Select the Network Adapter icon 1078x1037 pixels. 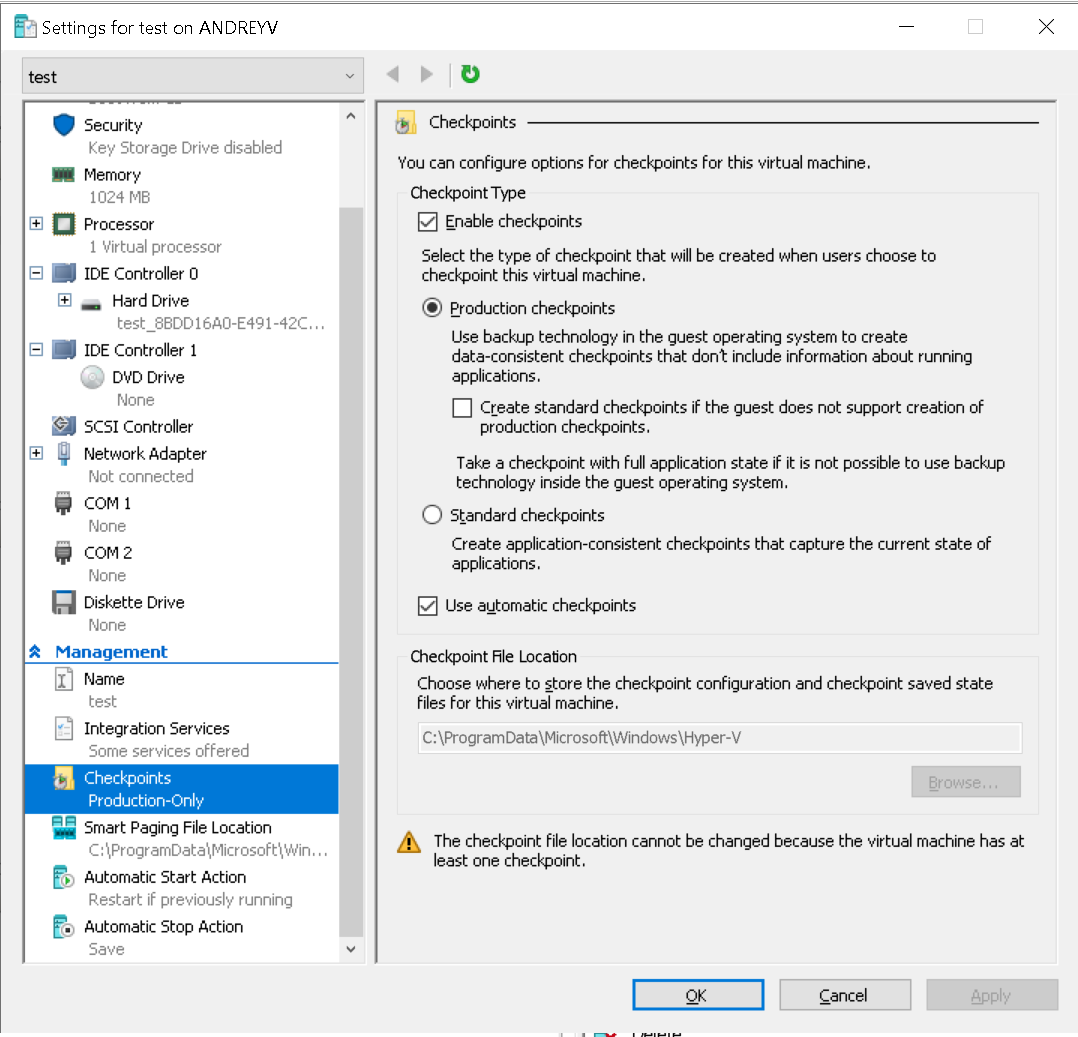pos(64,454)
